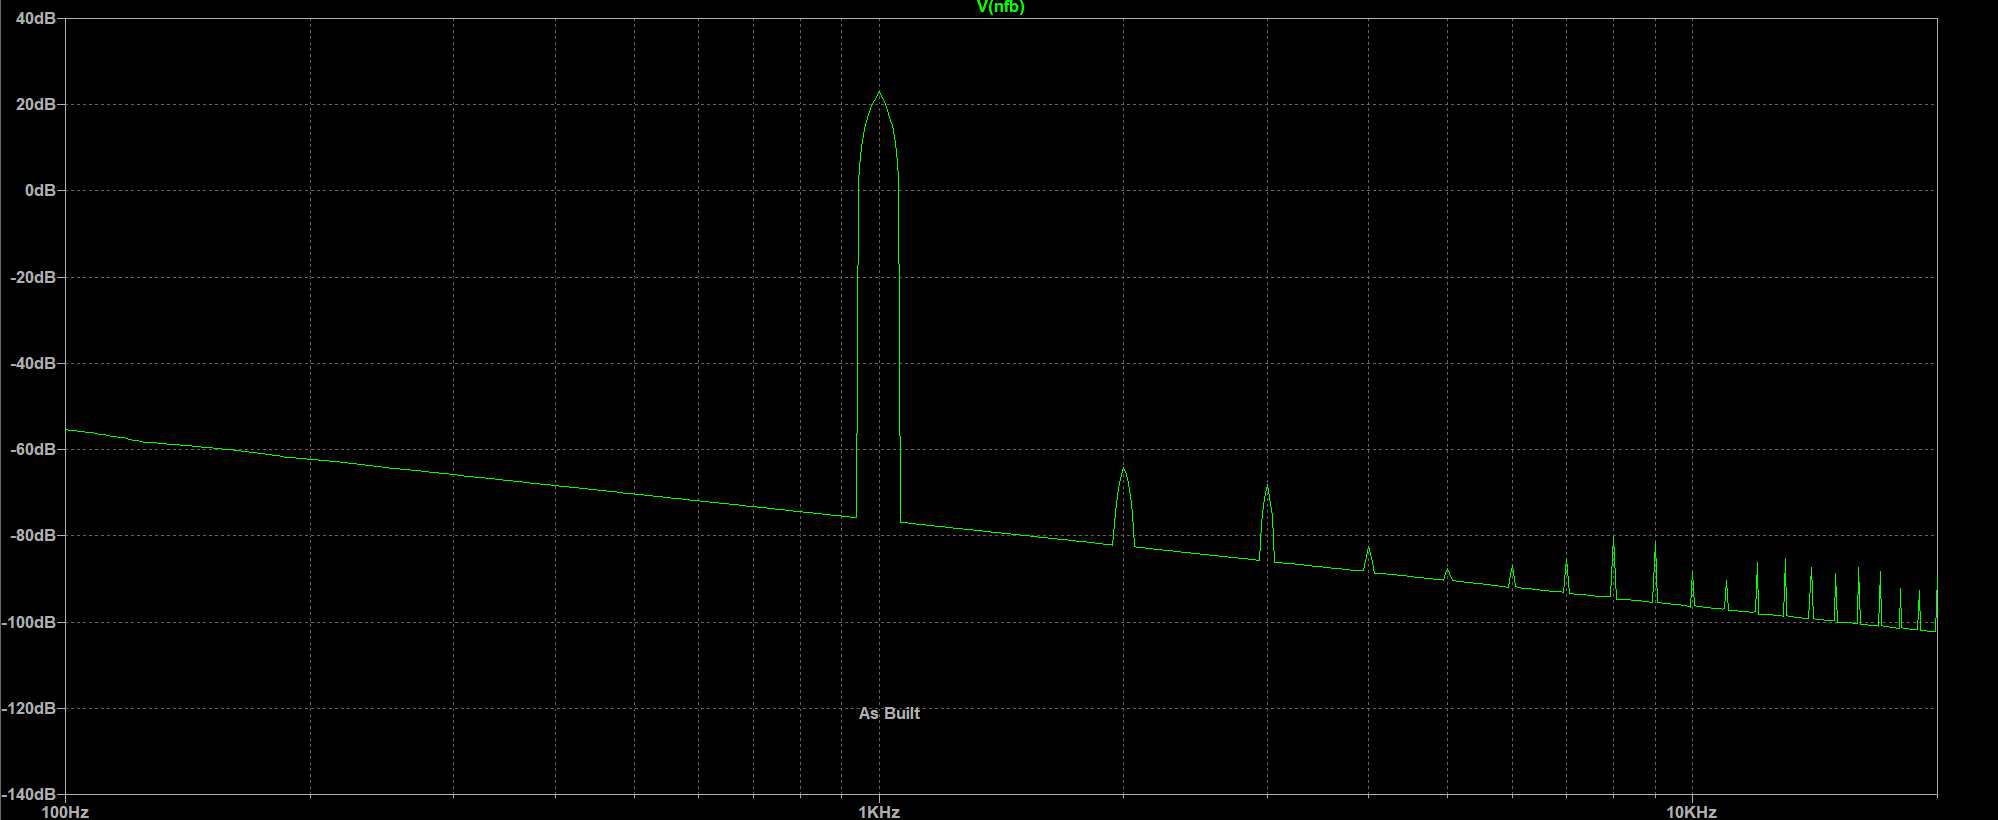Click the 10KHz frequency axis label
The height and width of the screenshot is (820, 1998).
coord(1691,812)
